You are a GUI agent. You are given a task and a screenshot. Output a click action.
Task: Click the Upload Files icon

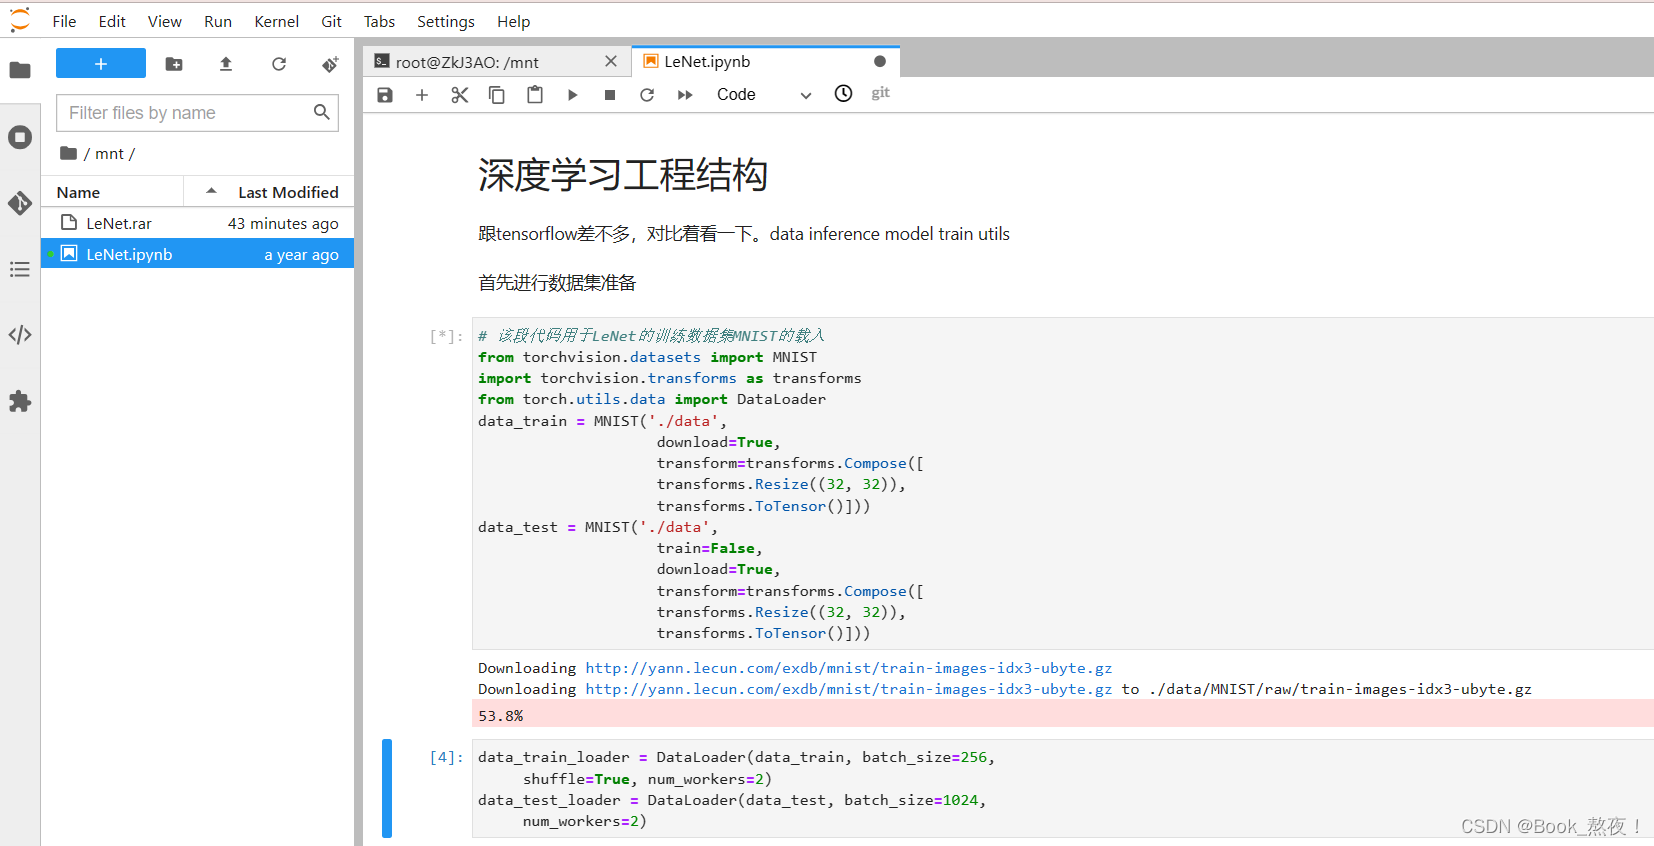tap(226, 64)
